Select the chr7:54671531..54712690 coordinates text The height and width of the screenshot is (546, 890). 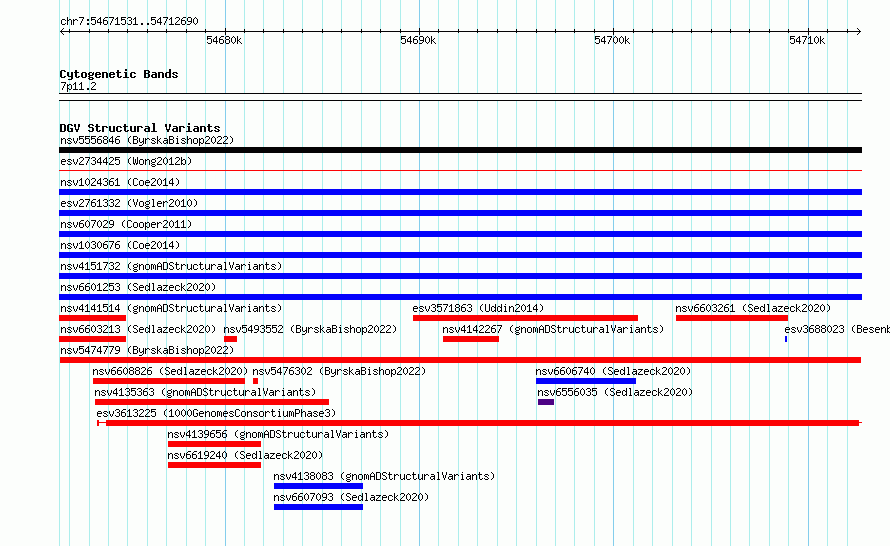tap(129, 22)
